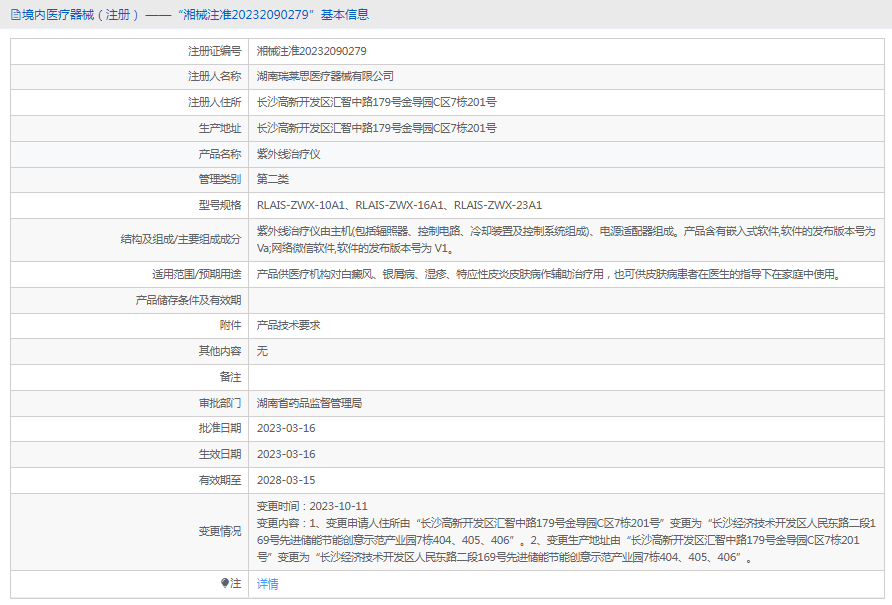This screenshot has height=605, width=892.
Task: Click the 变更情况 label
Action: (220, 532)
